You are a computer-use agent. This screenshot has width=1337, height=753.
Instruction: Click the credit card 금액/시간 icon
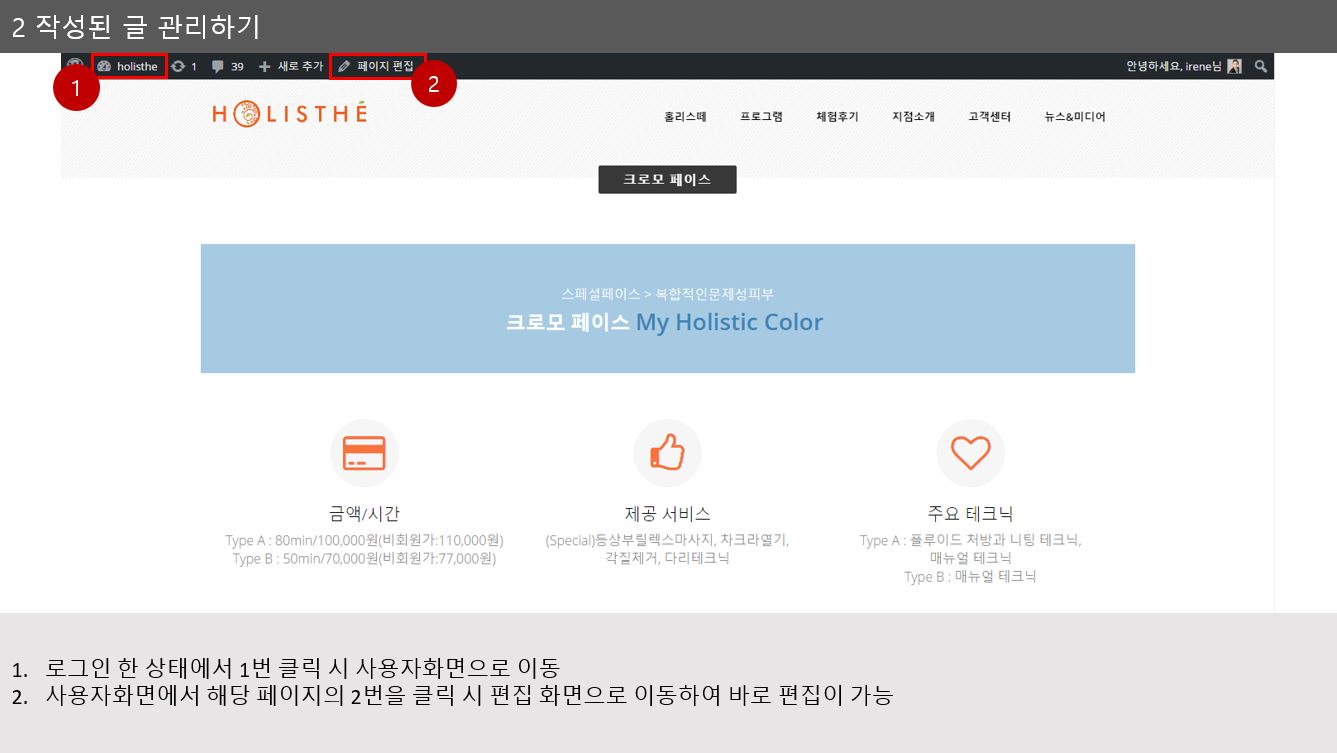364,453
